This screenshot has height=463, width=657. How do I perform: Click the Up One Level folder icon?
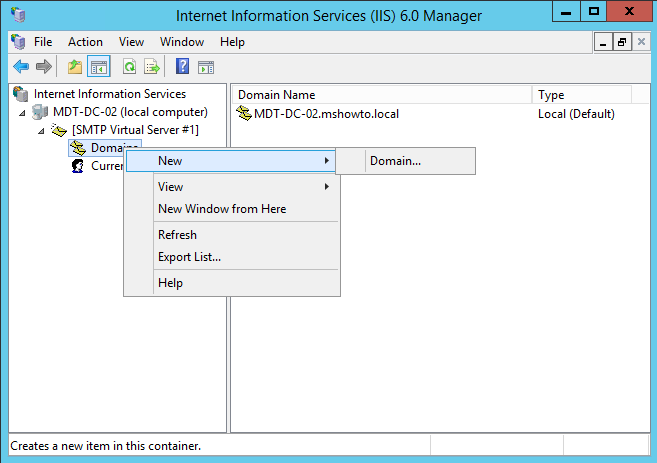point(75,67)
